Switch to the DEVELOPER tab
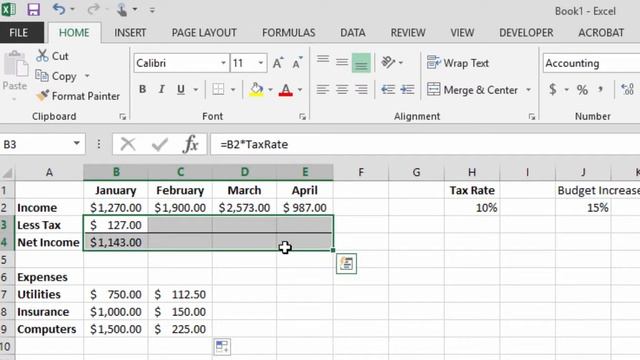The width and height of the screenshot is (640, 360). coord(526,33)
